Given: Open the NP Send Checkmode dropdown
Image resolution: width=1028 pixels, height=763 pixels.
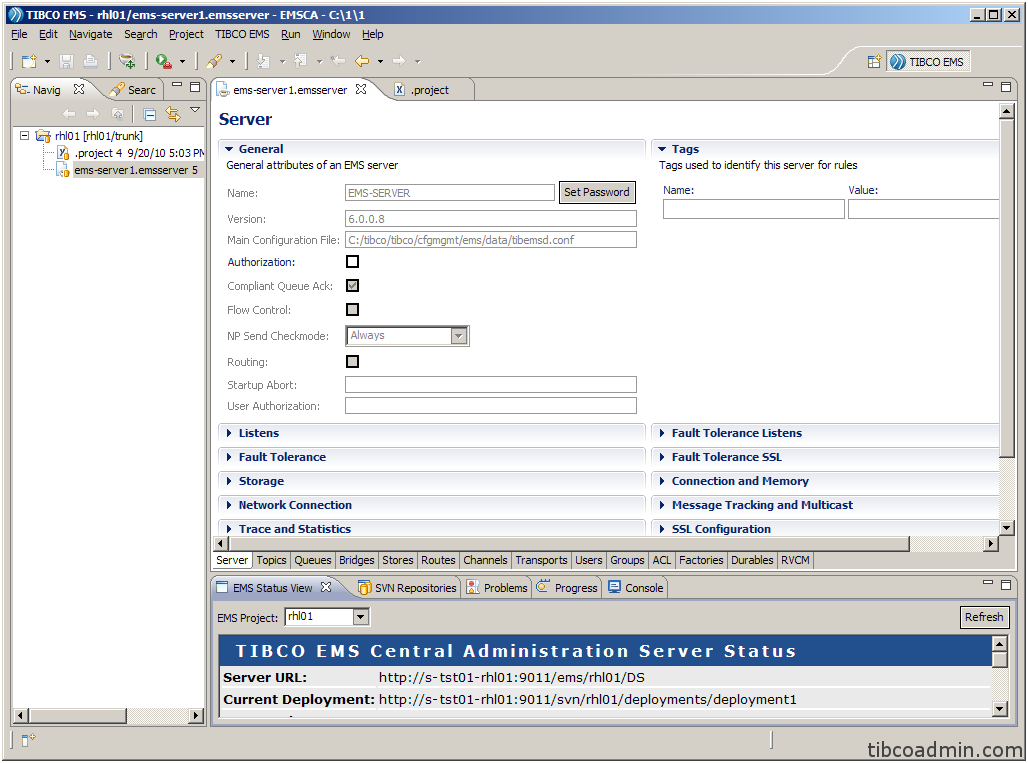Looking at the screenshot, I should coord(459,336).
